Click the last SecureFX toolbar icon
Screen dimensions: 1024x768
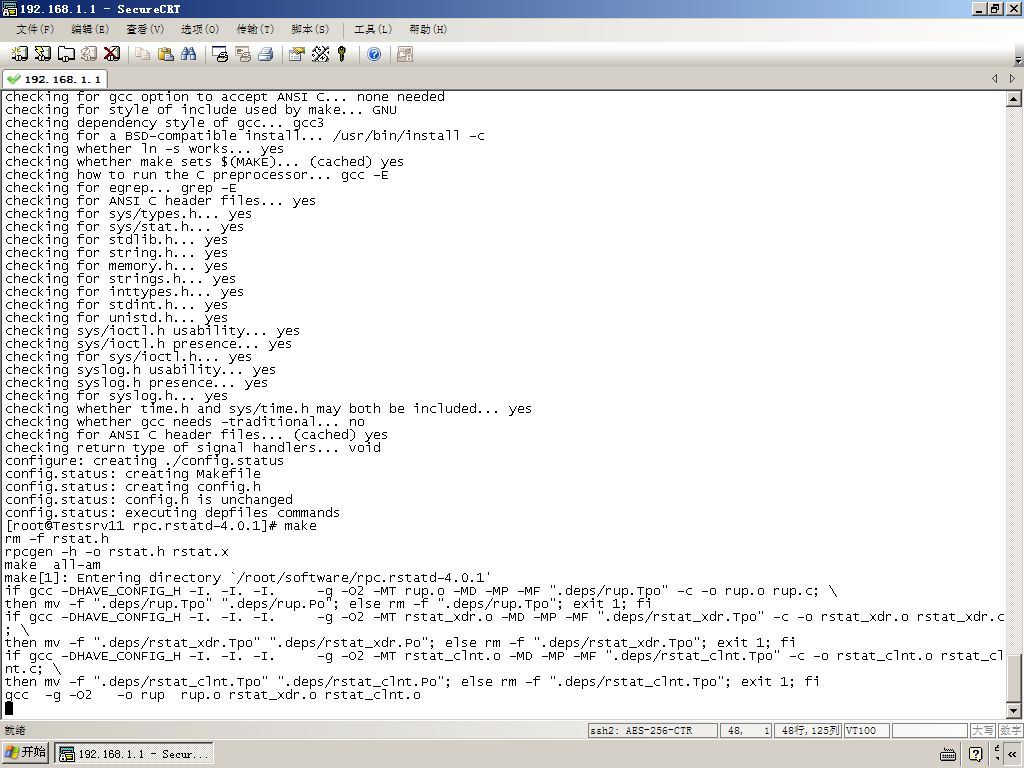click(x=405, y=54)
